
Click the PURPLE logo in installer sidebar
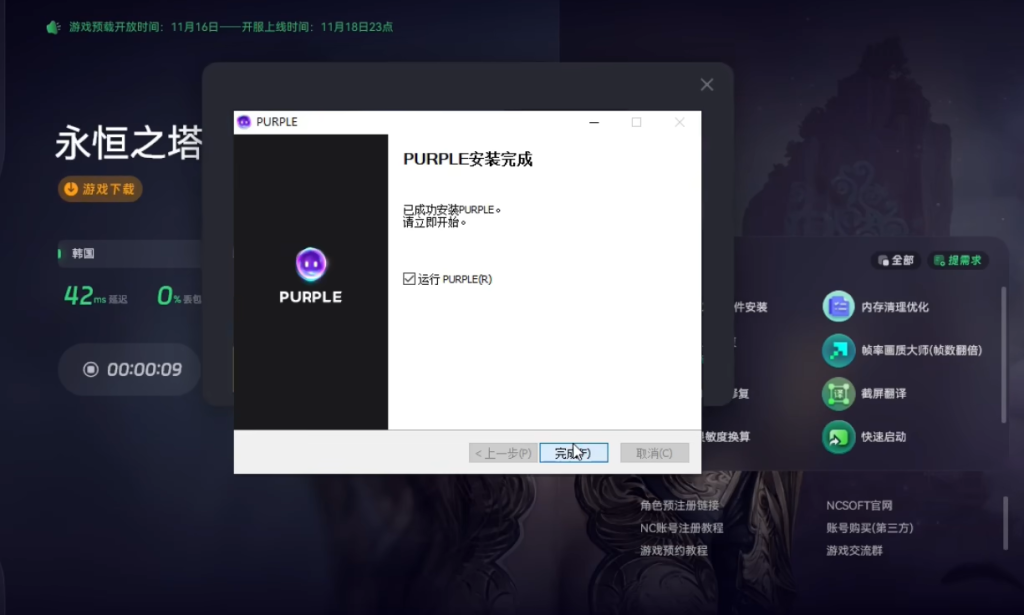(310, 265)
